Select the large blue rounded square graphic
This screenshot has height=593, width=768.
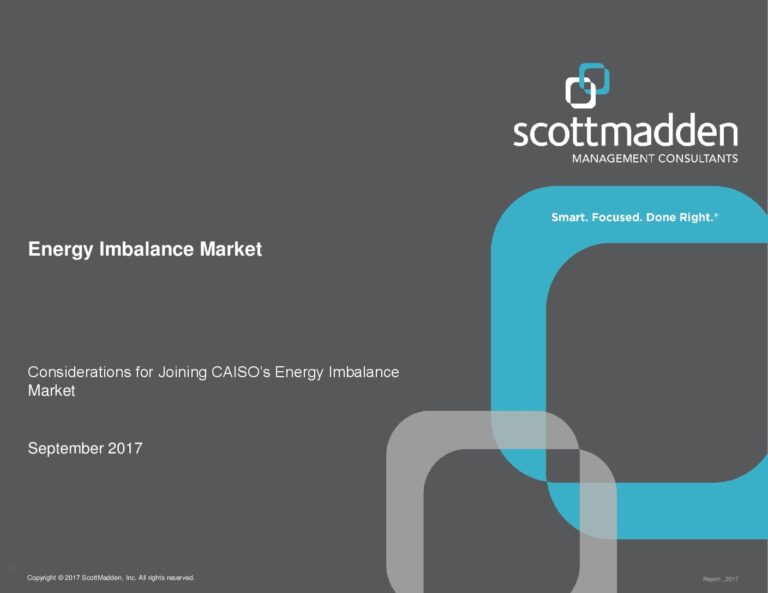520,330
